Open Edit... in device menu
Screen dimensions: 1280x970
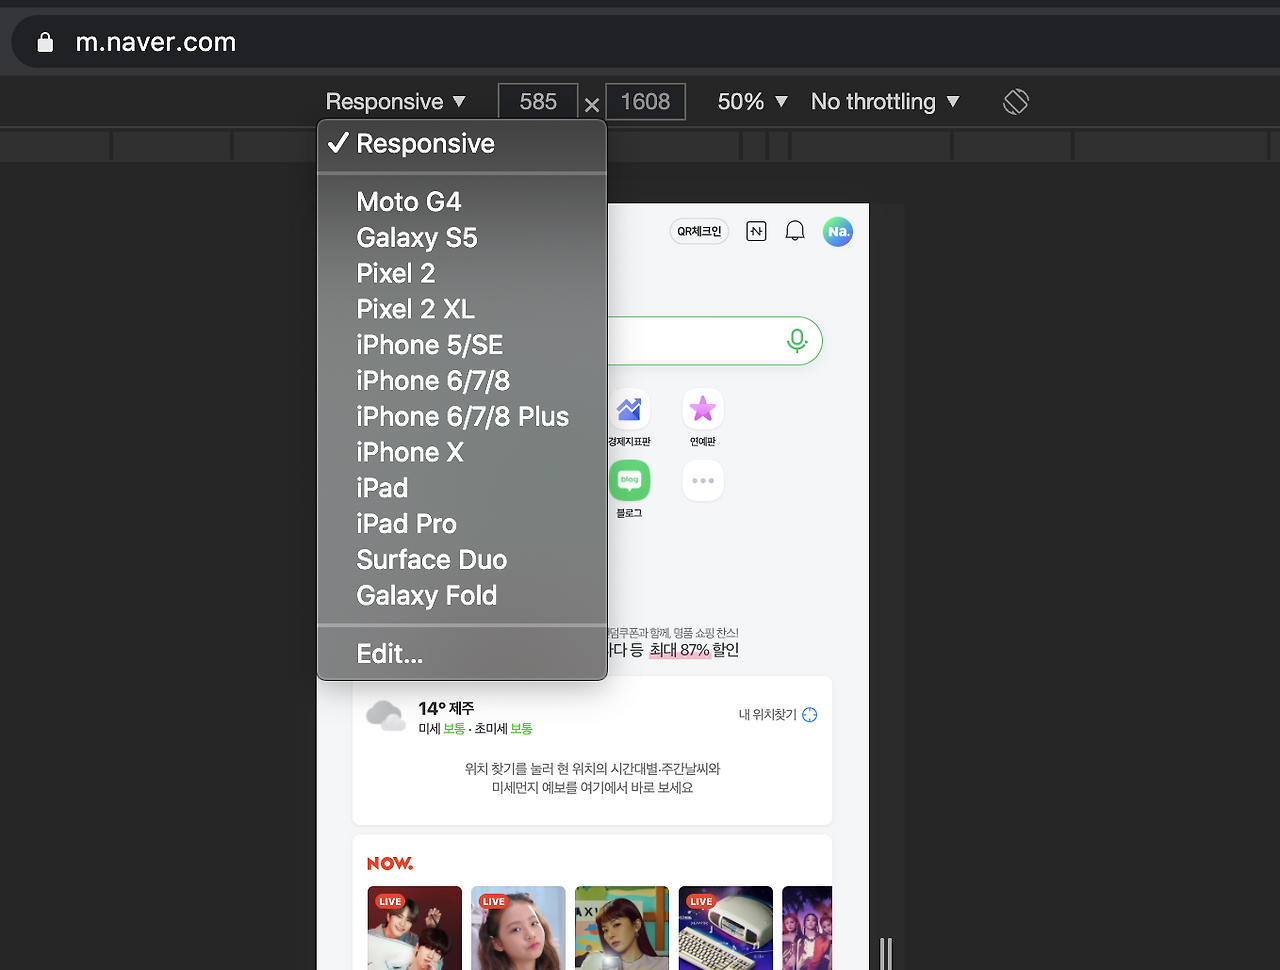click(x=462, y=654)
